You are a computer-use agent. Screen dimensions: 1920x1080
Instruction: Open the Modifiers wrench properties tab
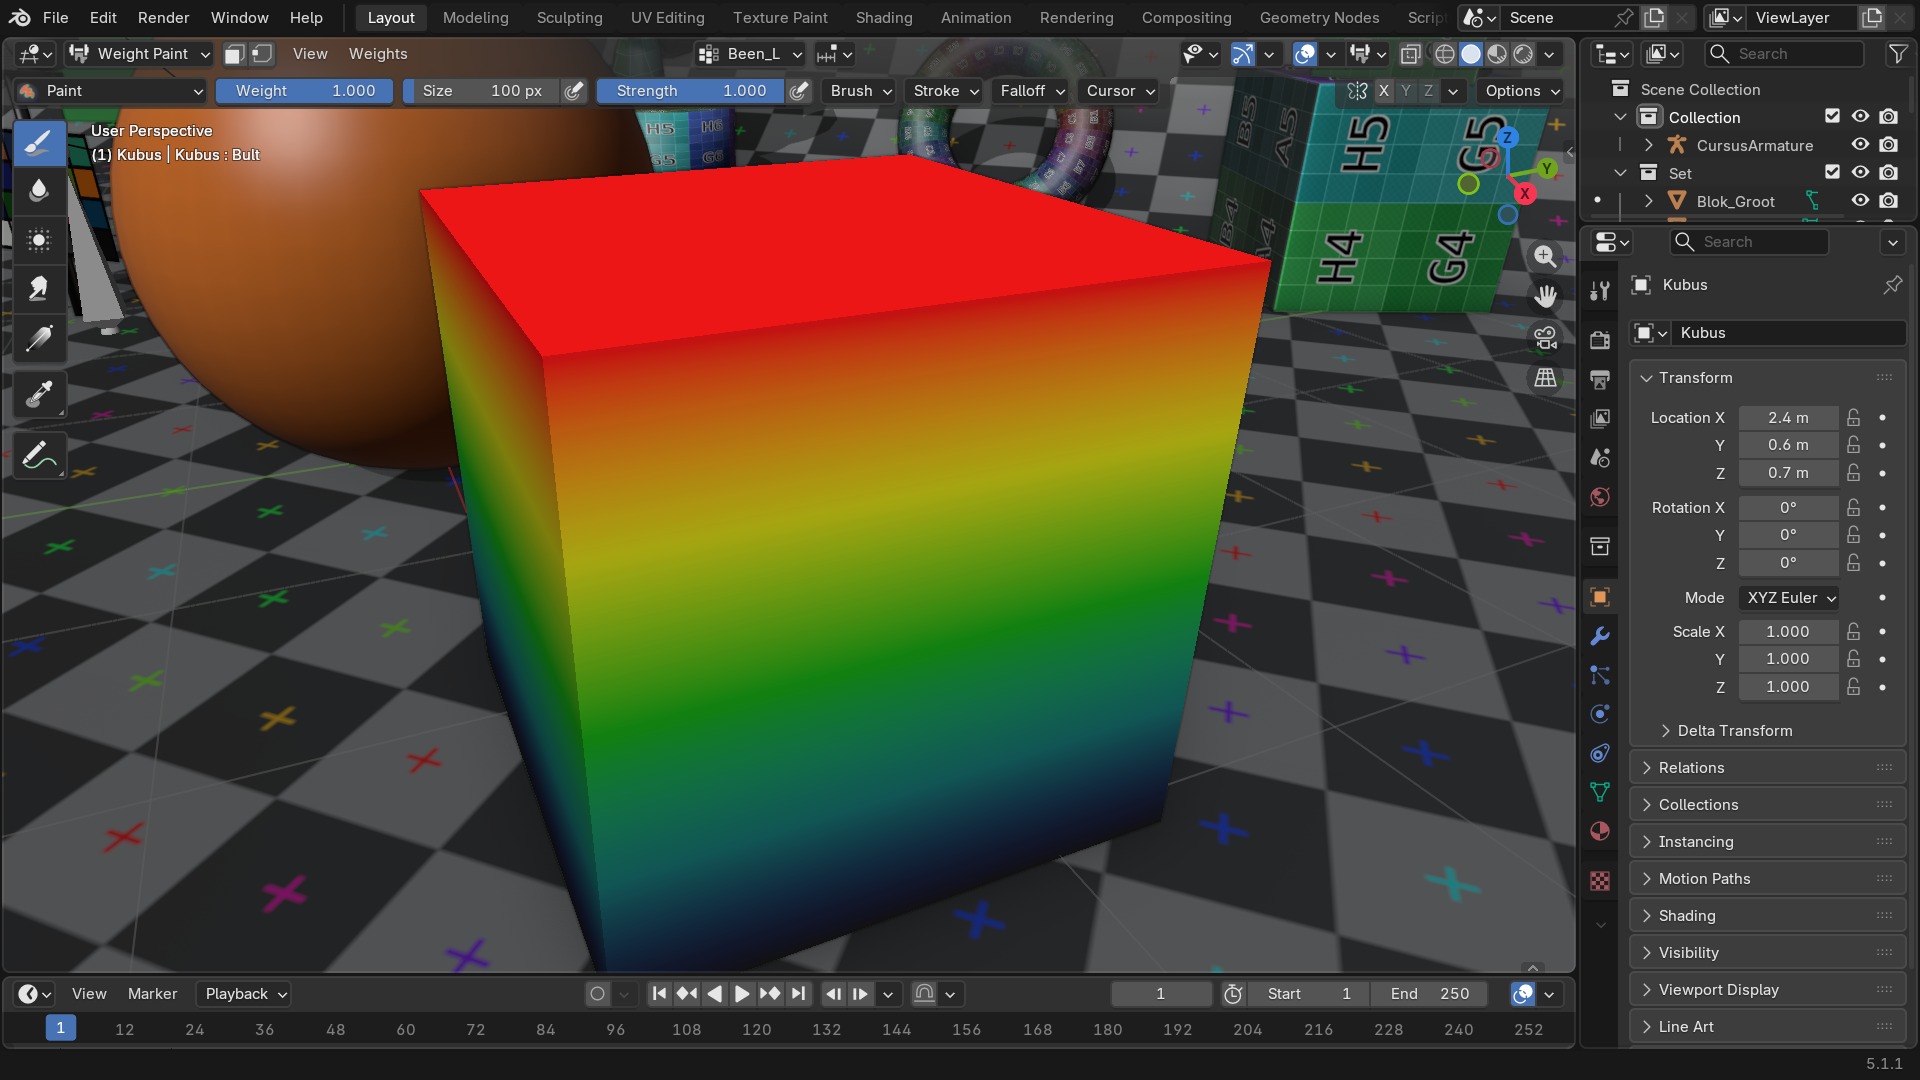[1600, 636]
